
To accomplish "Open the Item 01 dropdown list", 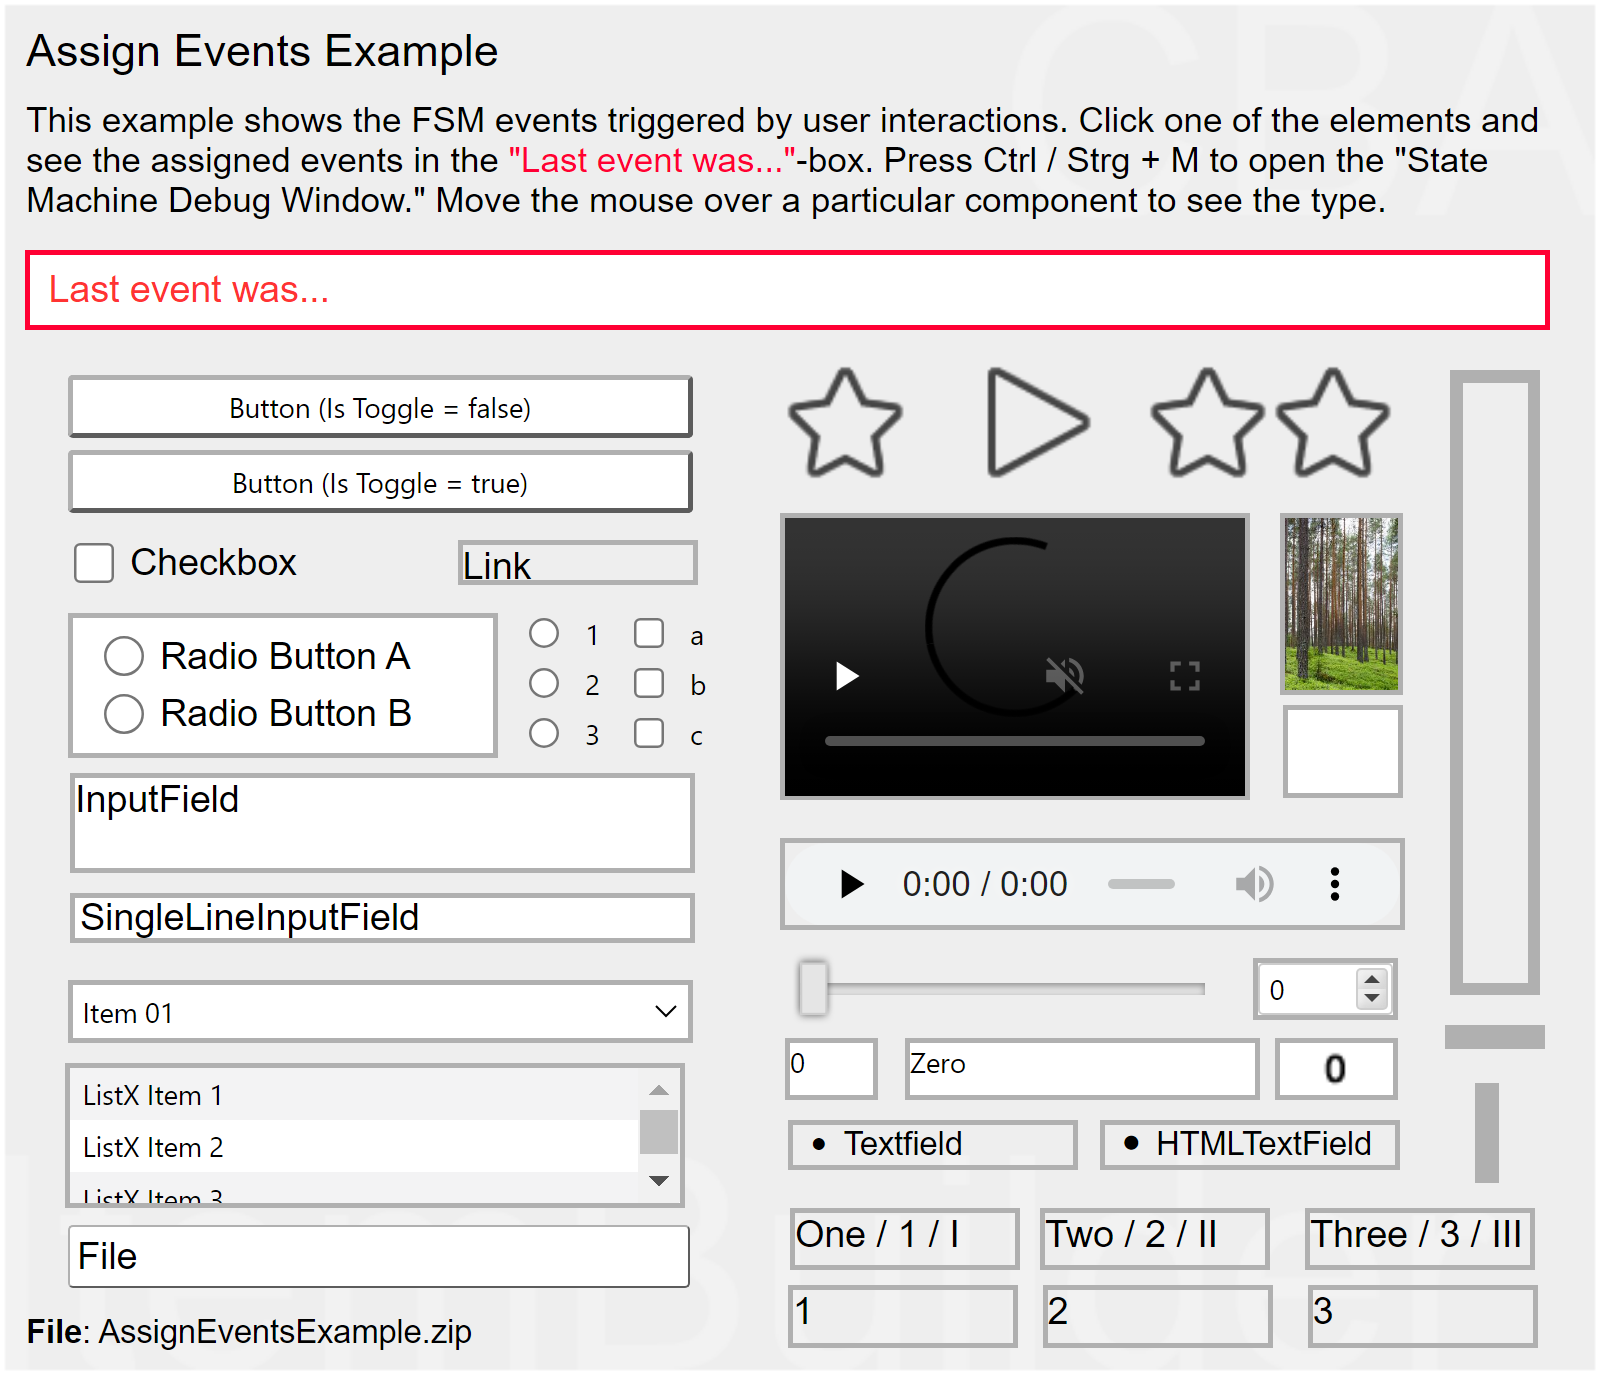I will click(380, 1012).
